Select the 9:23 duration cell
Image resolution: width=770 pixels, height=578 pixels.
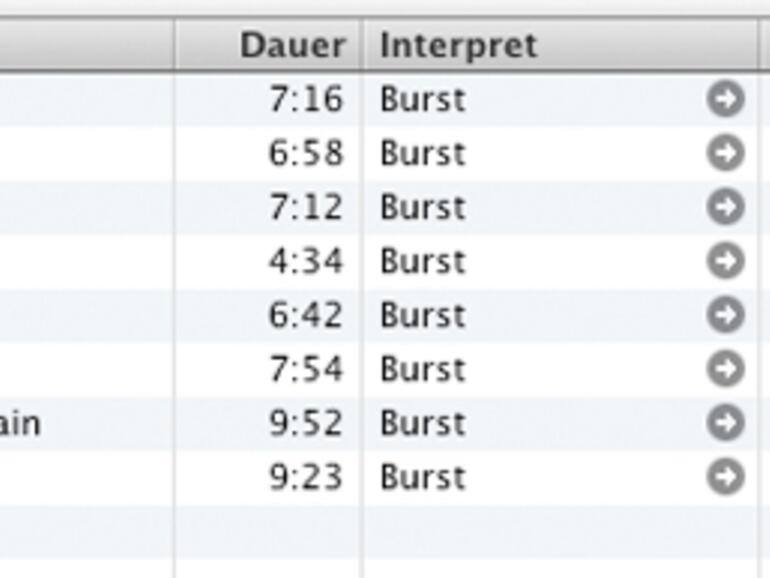(305, 477)
